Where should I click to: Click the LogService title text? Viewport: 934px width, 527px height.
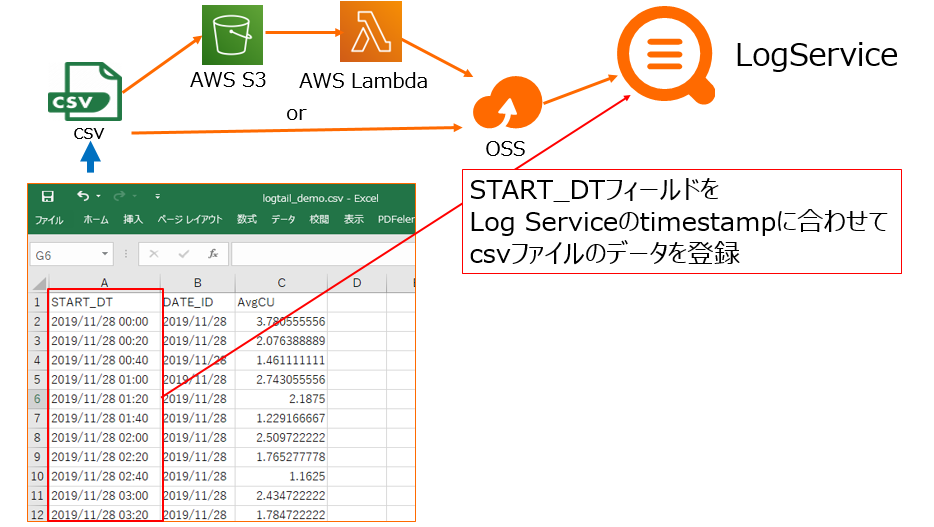(816, 55)
